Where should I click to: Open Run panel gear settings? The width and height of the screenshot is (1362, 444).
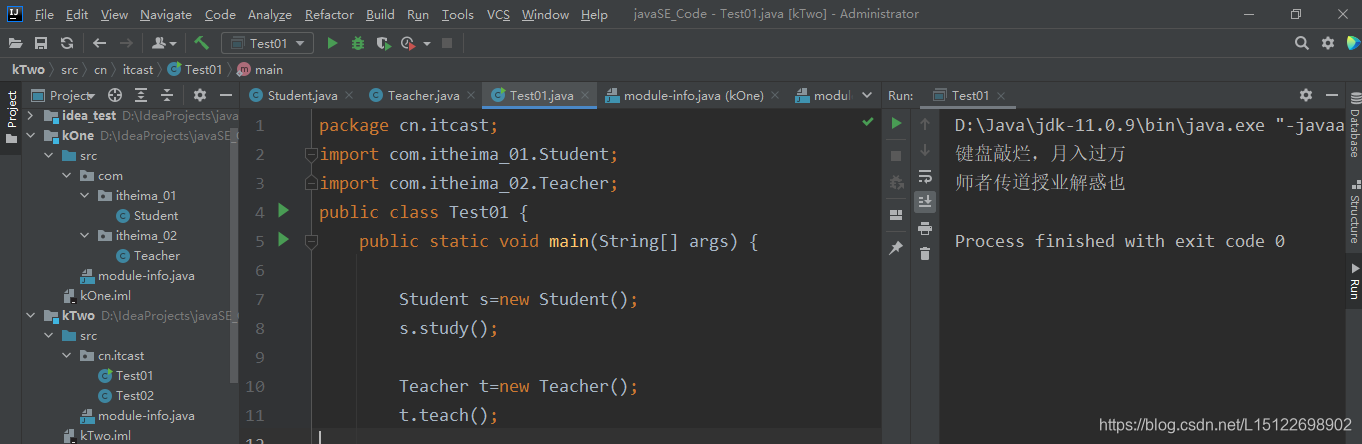1306,95
